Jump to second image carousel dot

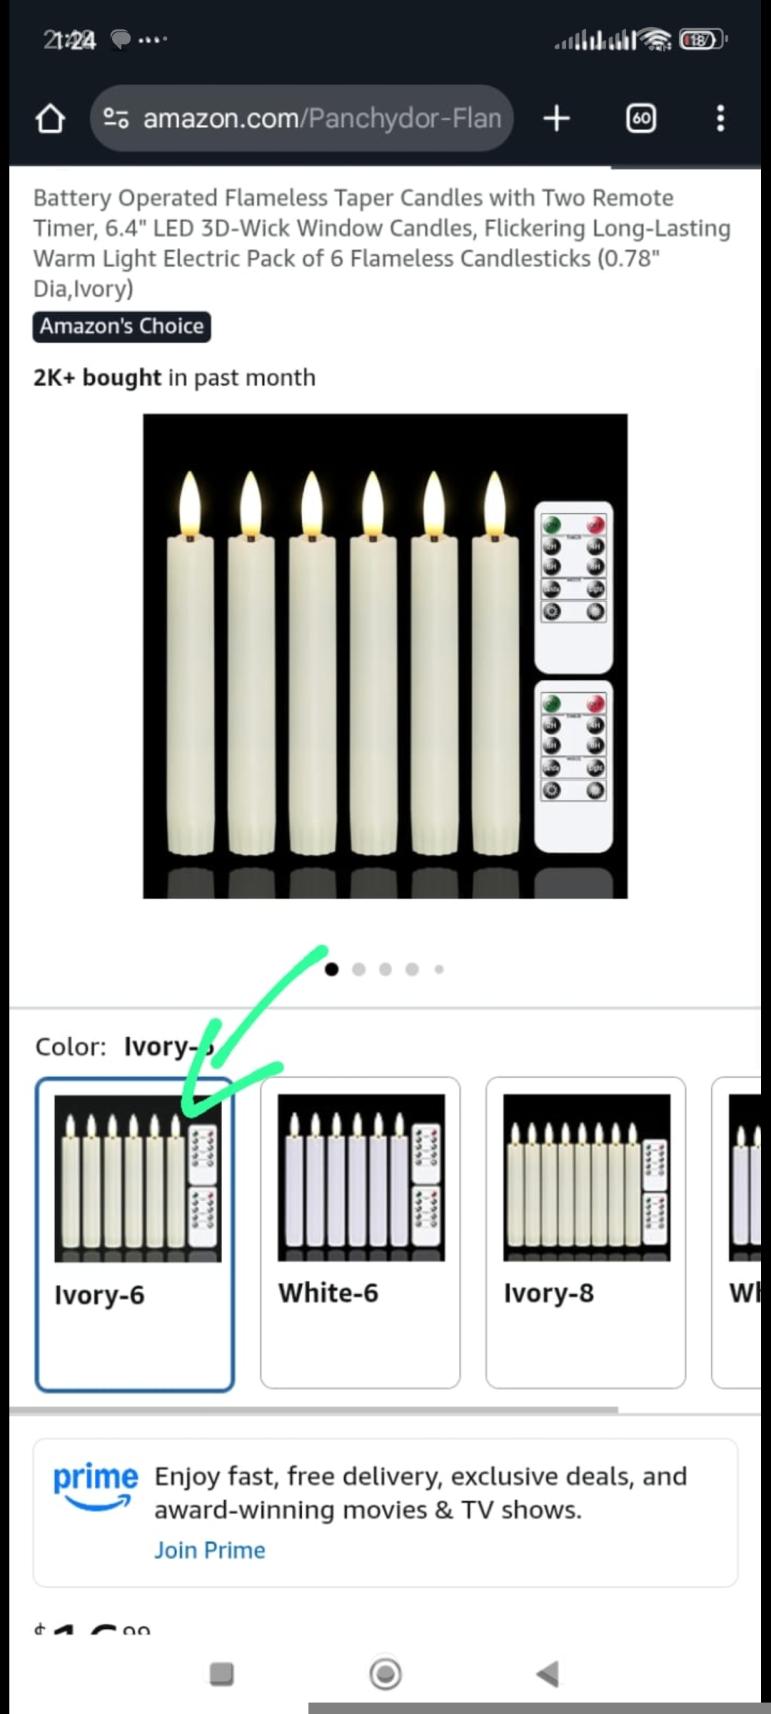pyautogui.click(x=359, y=969)
